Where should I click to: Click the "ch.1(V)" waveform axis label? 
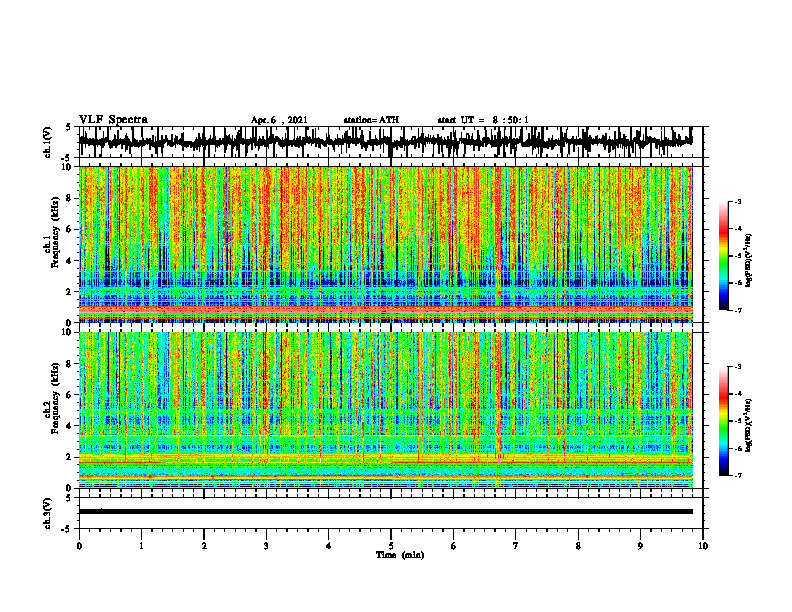48,142
